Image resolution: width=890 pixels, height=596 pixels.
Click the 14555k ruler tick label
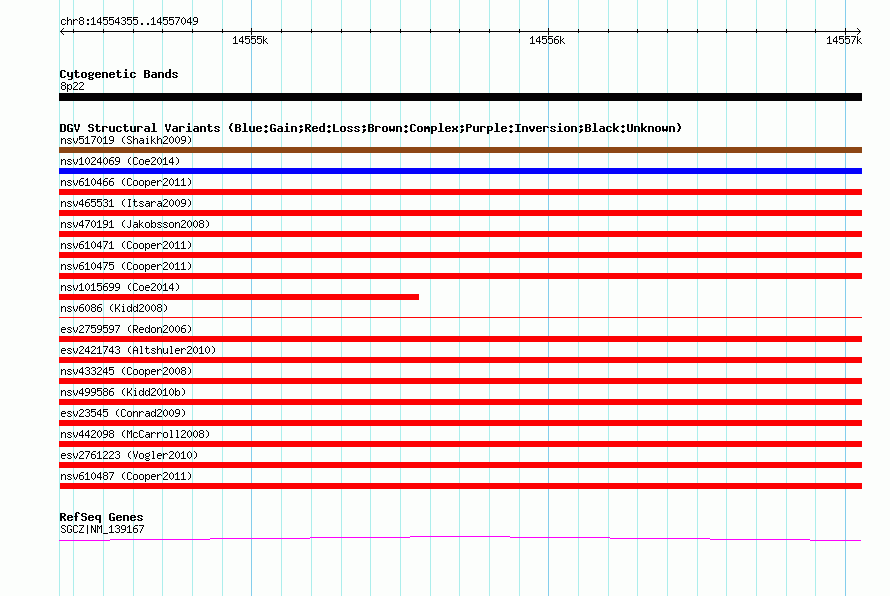(250, 40)
